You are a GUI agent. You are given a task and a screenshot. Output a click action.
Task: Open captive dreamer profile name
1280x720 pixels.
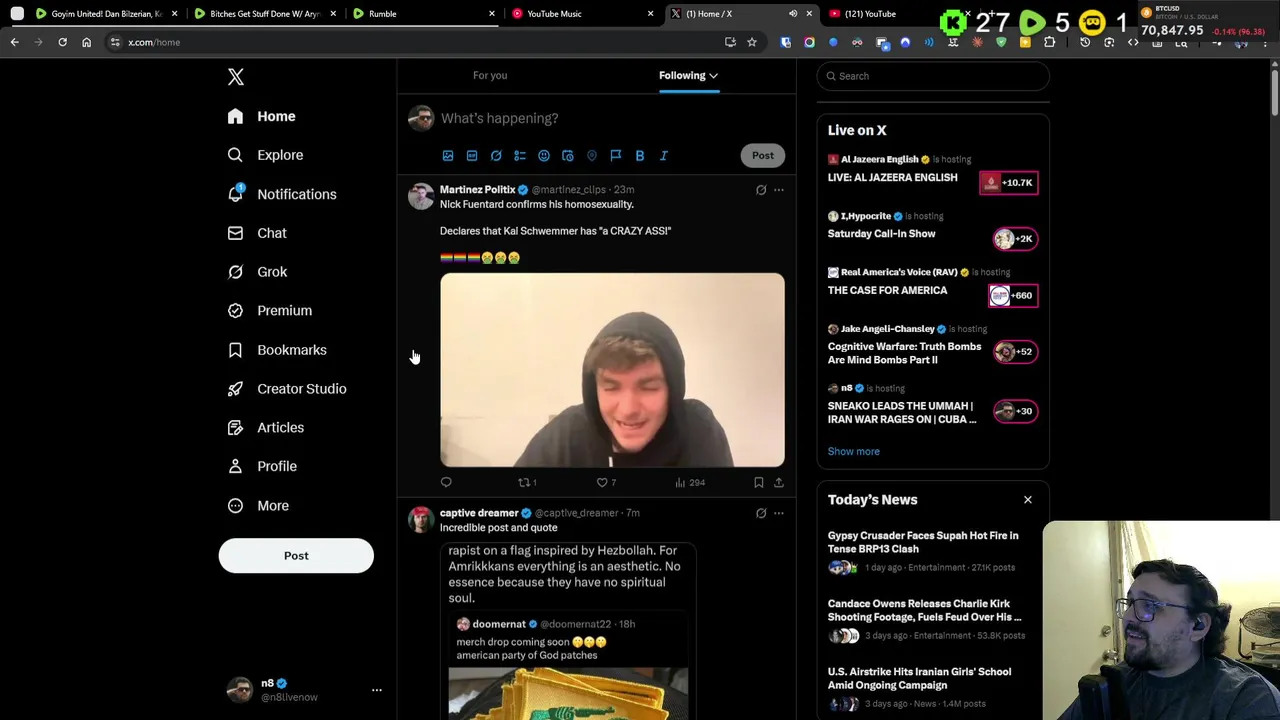point(479,513)
